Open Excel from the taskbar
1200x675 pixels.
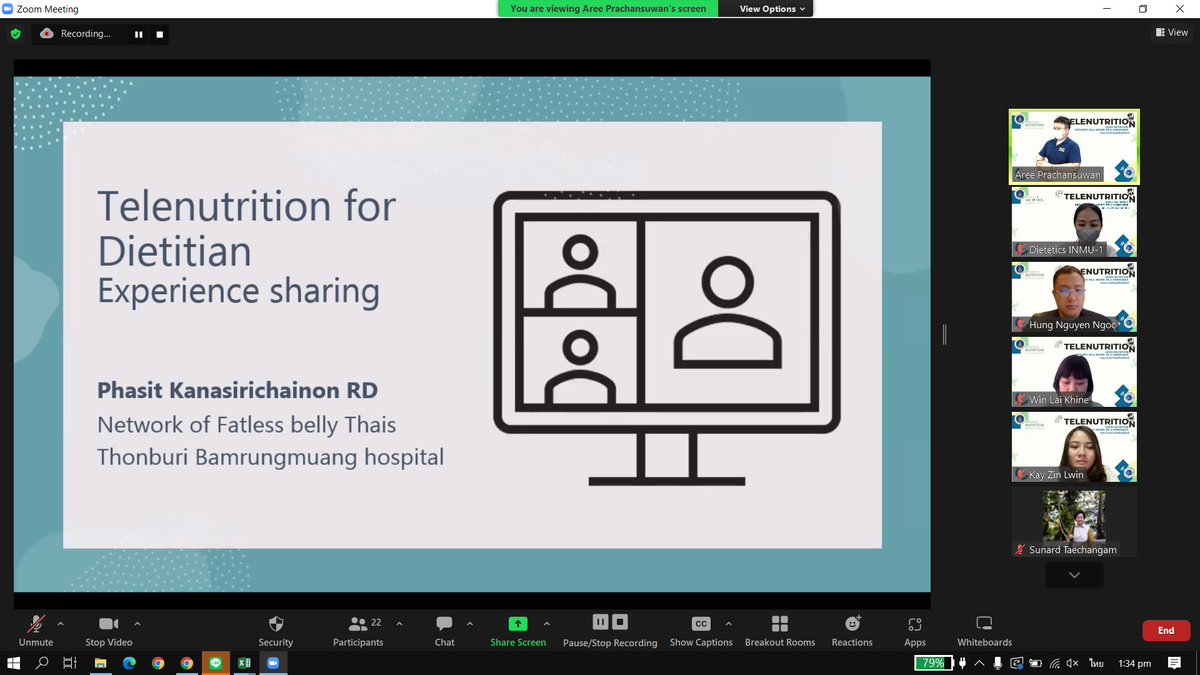(244, 663)
